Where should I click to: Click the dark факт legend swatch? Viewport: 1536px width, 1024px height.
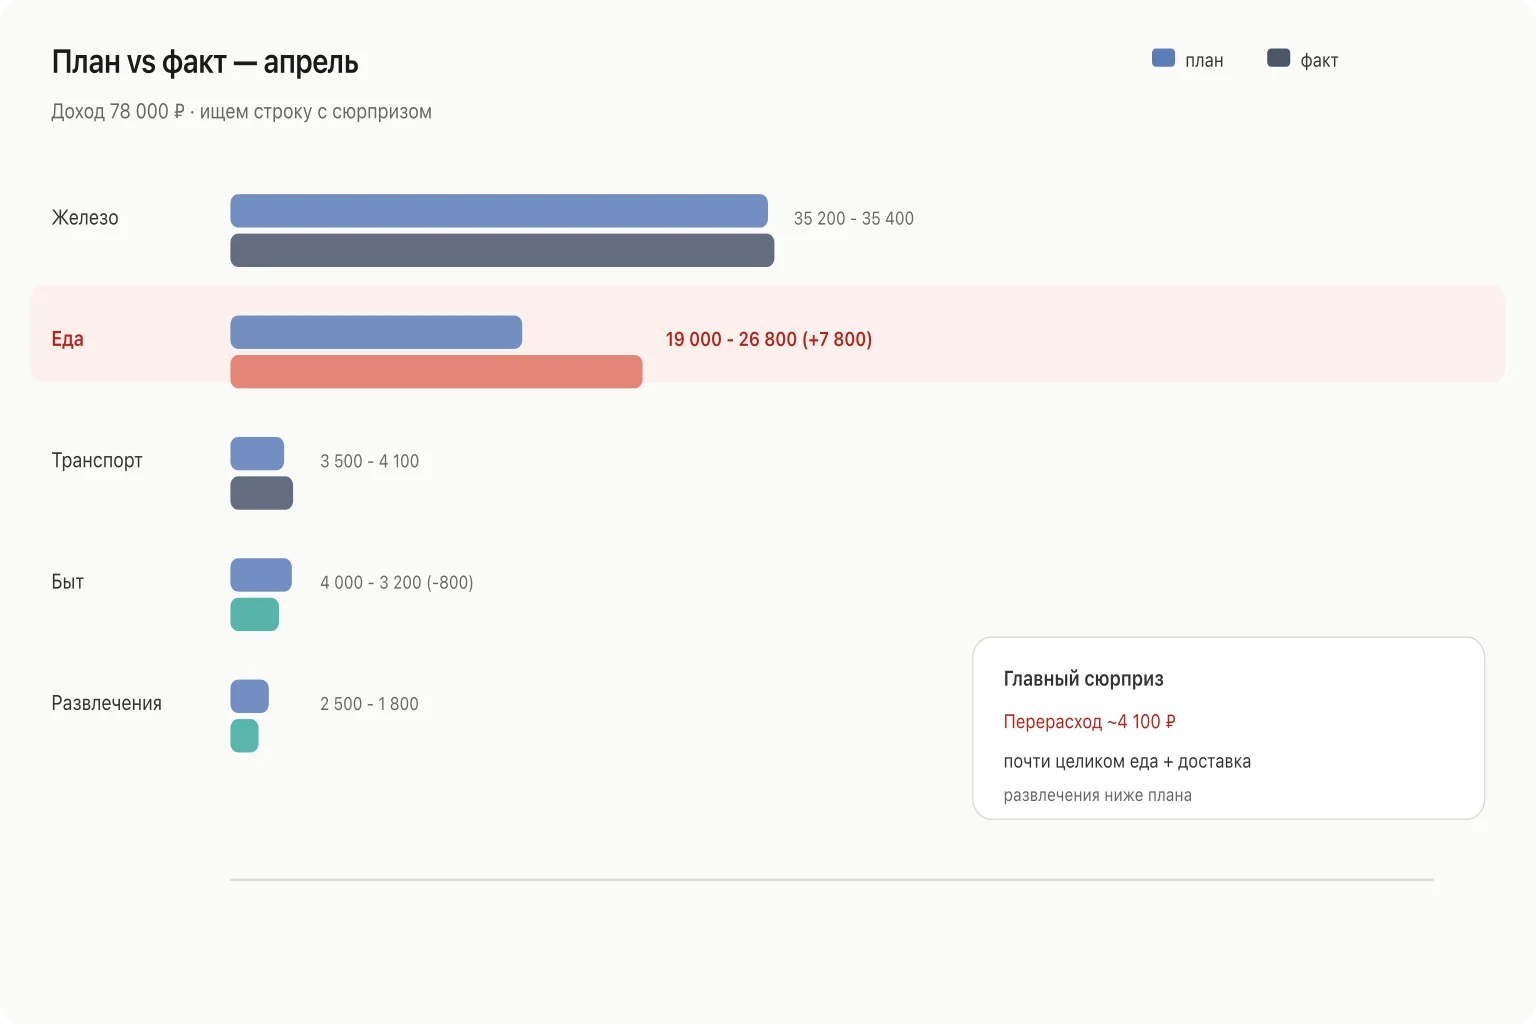tap(1278, 58)
